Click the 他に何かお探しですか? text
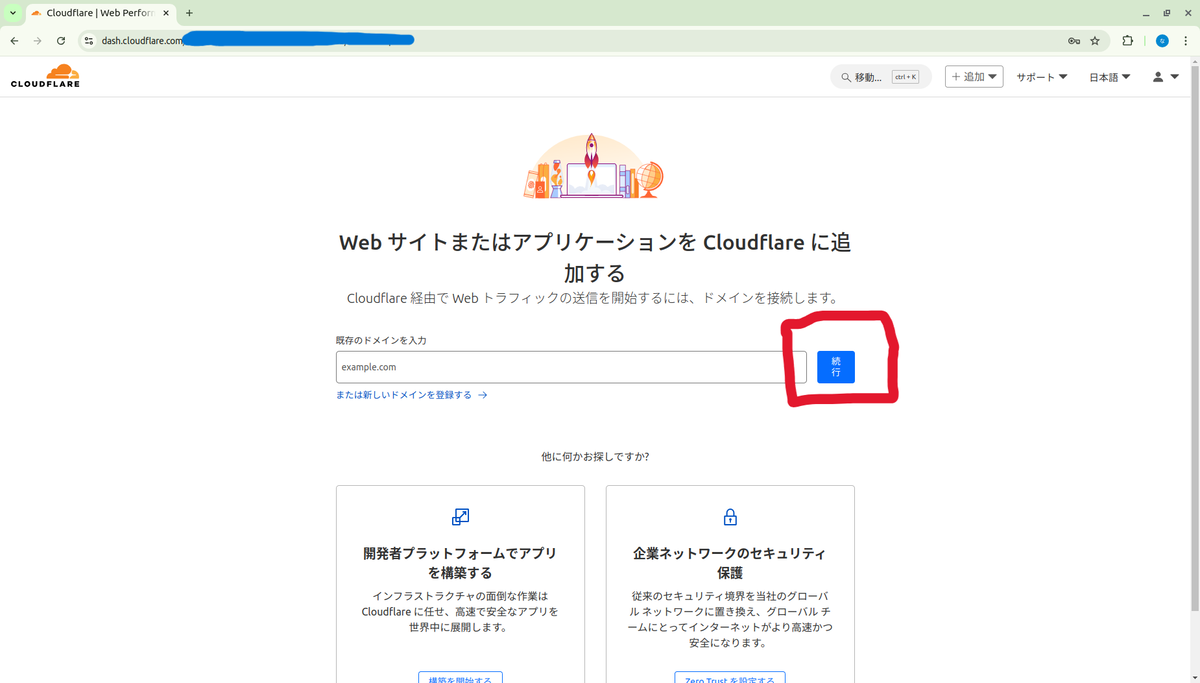The image size is (1200, 683). [595, 456]
